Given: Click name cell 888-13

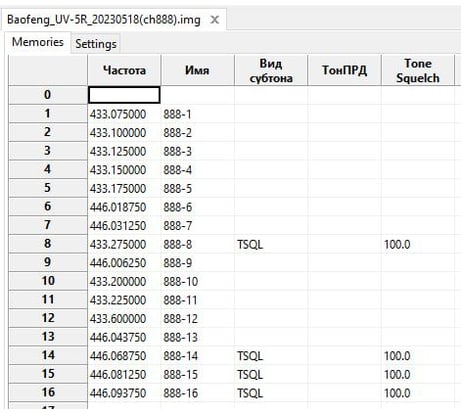Looking at the screenshot, I should click(x=197, y=337).
